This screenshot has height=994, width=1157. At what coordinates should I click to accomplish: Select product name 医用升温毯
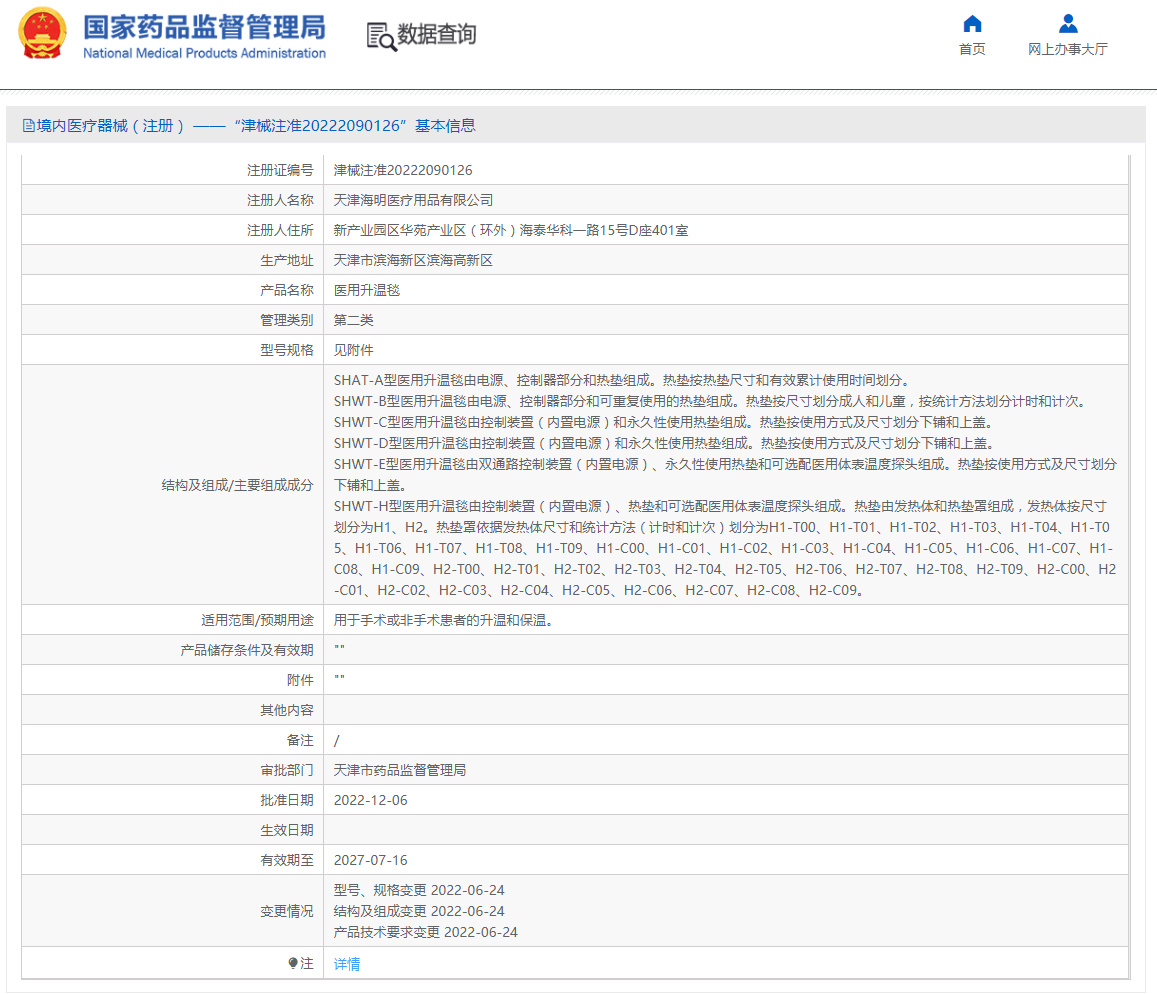coord(367,290)
